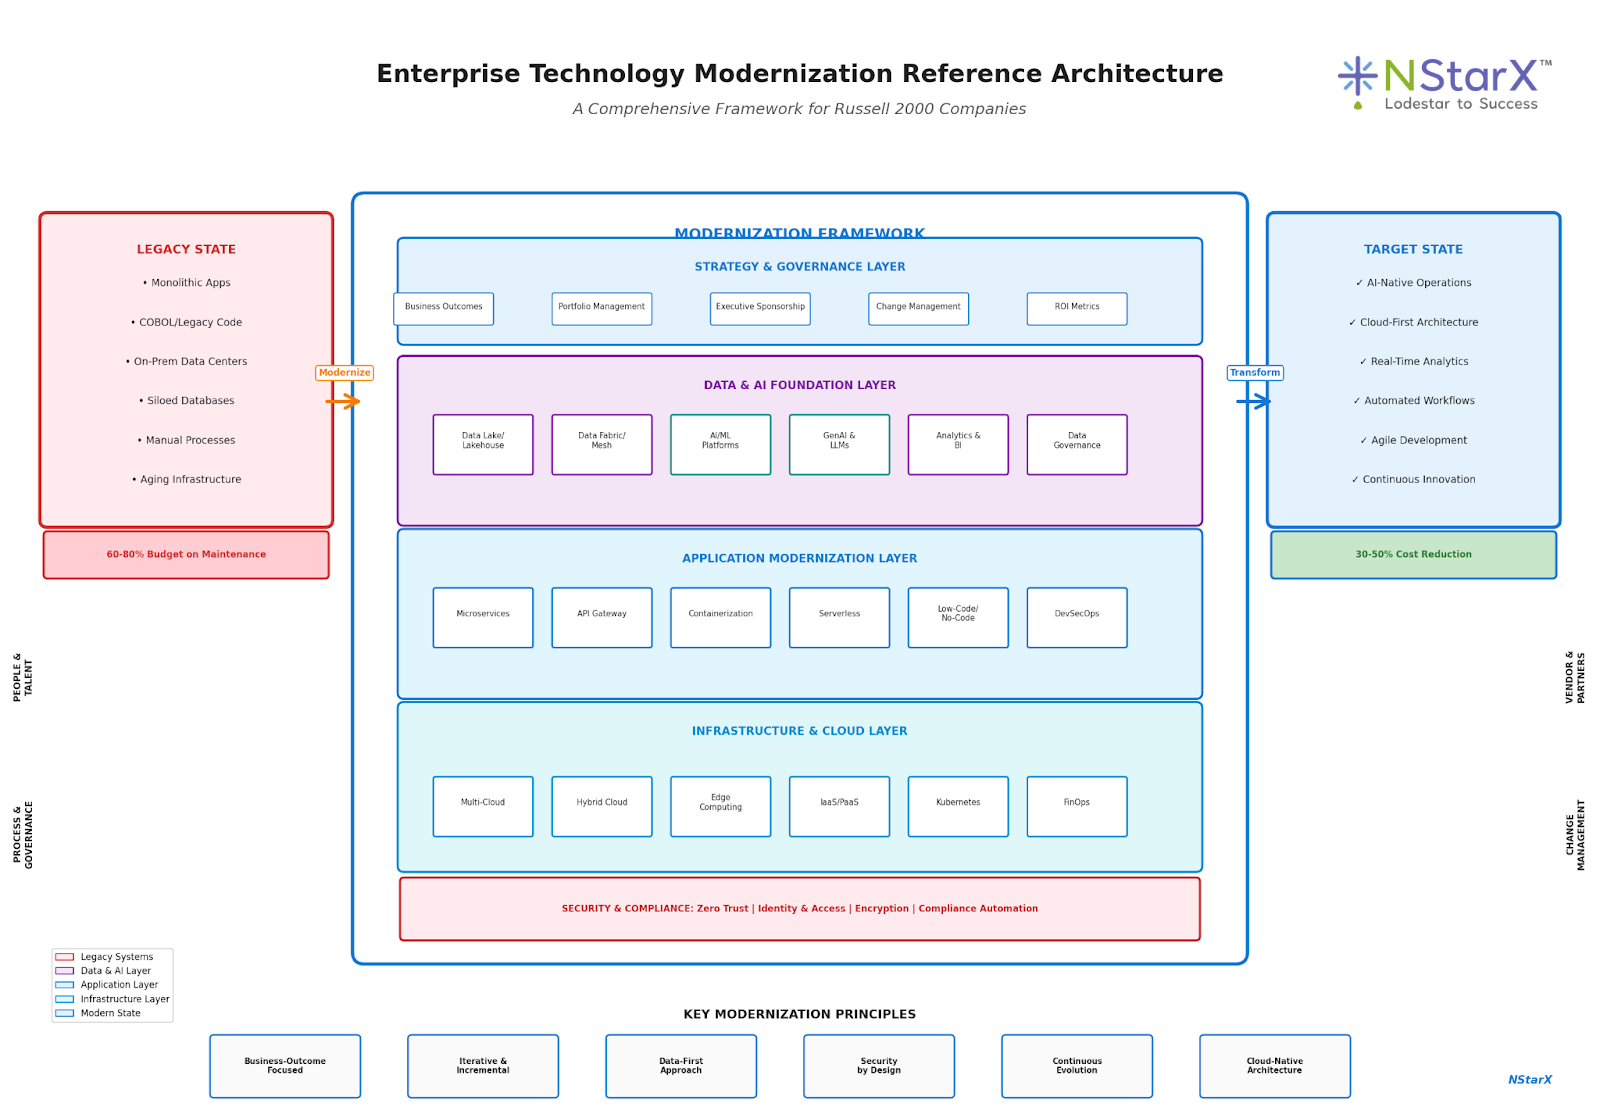Click the 30-50% Cost Reduction banner
Image resolution: width=1600 pixels, height=1118 pixels.
1413,555
